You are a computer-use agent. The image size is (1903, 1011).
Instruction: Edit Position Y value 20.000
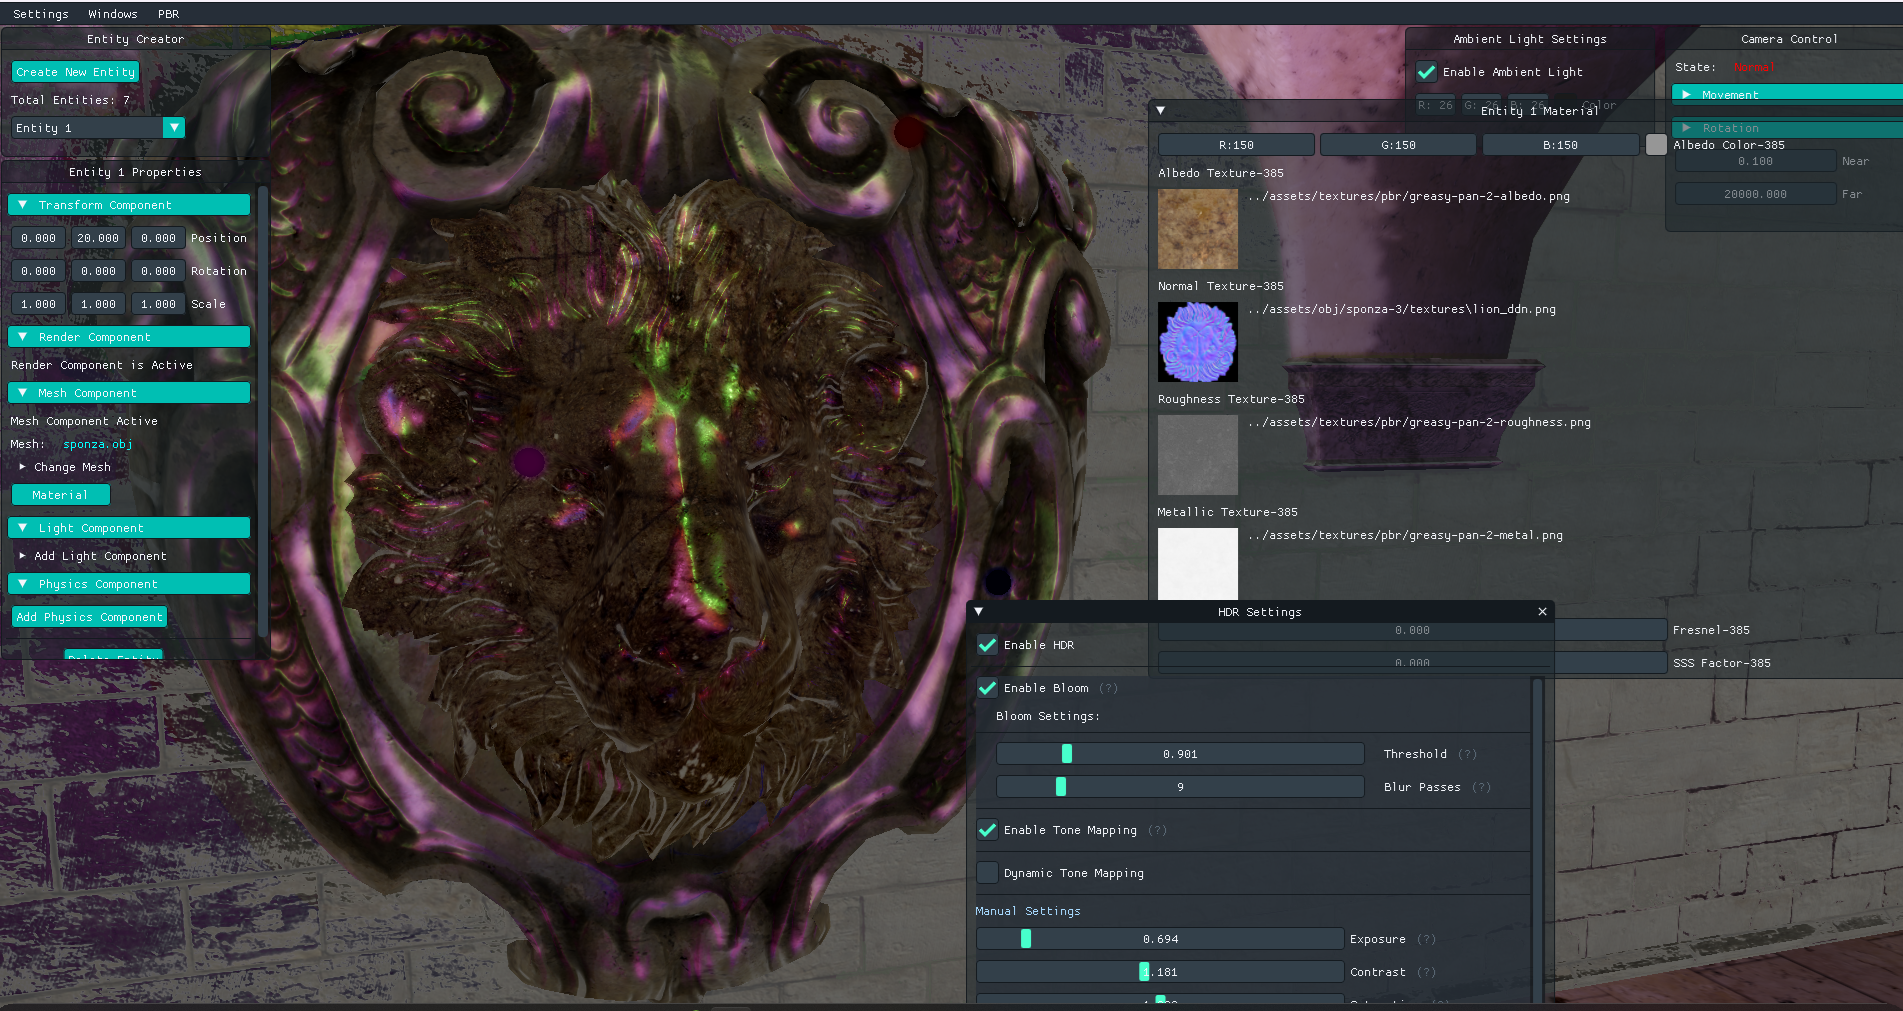[98, 238]
